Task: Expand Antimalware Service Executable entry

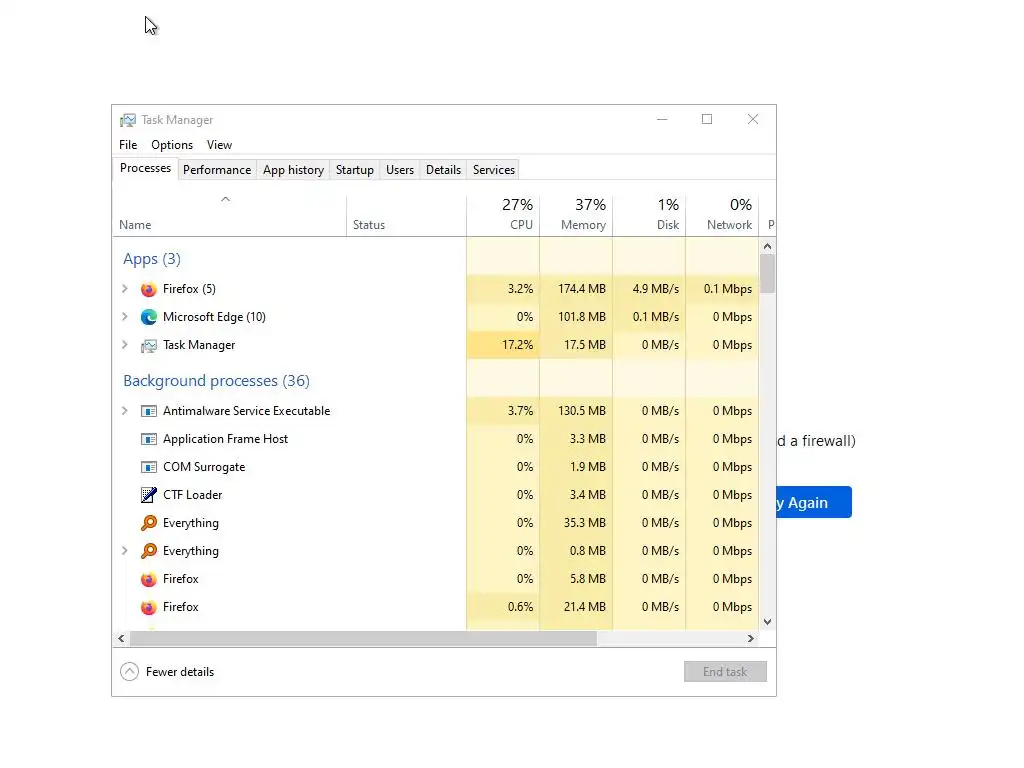Action: point(125,411)
